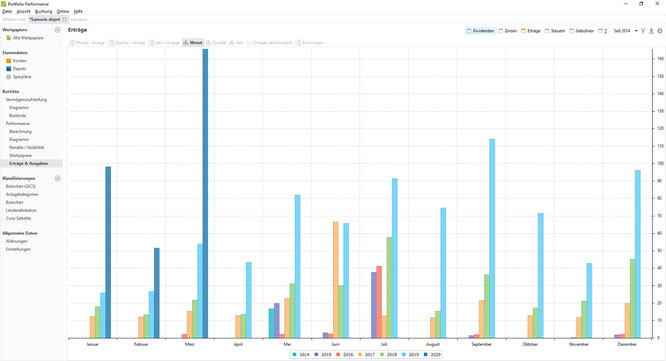Open Berechnung under Performance
This screenshot has height=361, width=666.
coord(20,132)
